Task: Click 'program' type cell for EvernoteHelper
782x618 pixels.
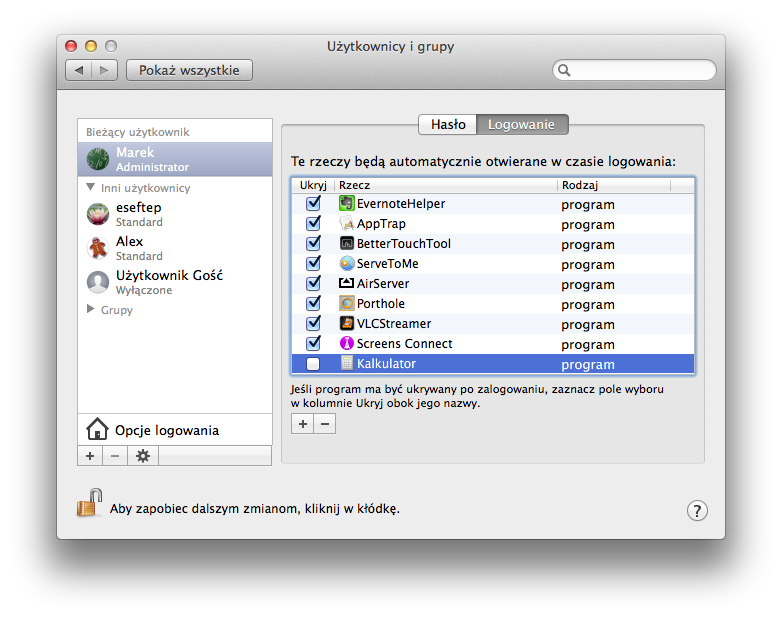Action: 587,205
